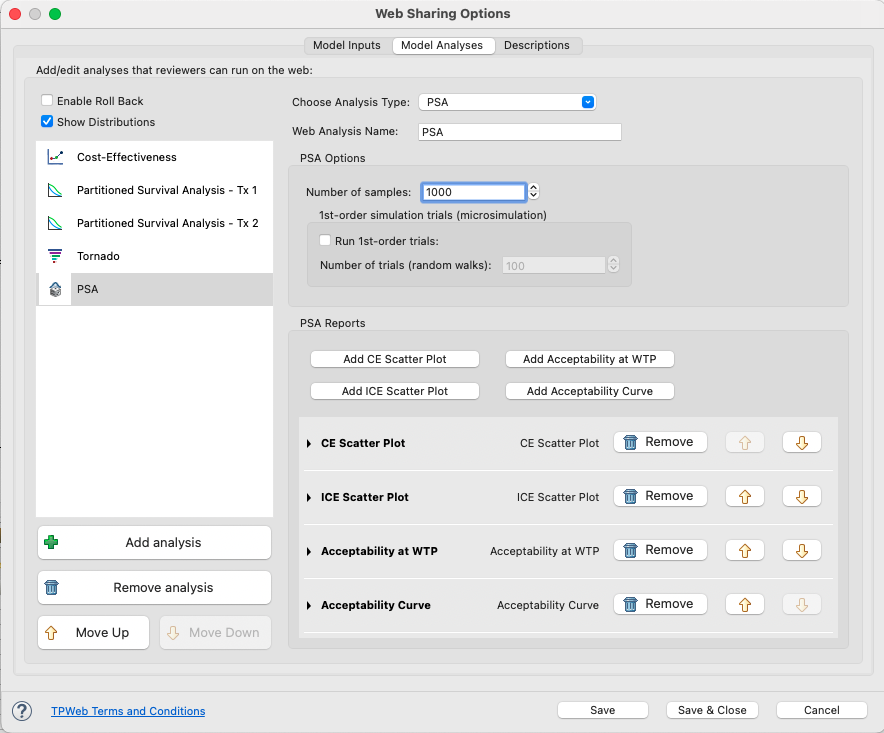Expand the ICE Scatter Plot report row

pos(309,497)
